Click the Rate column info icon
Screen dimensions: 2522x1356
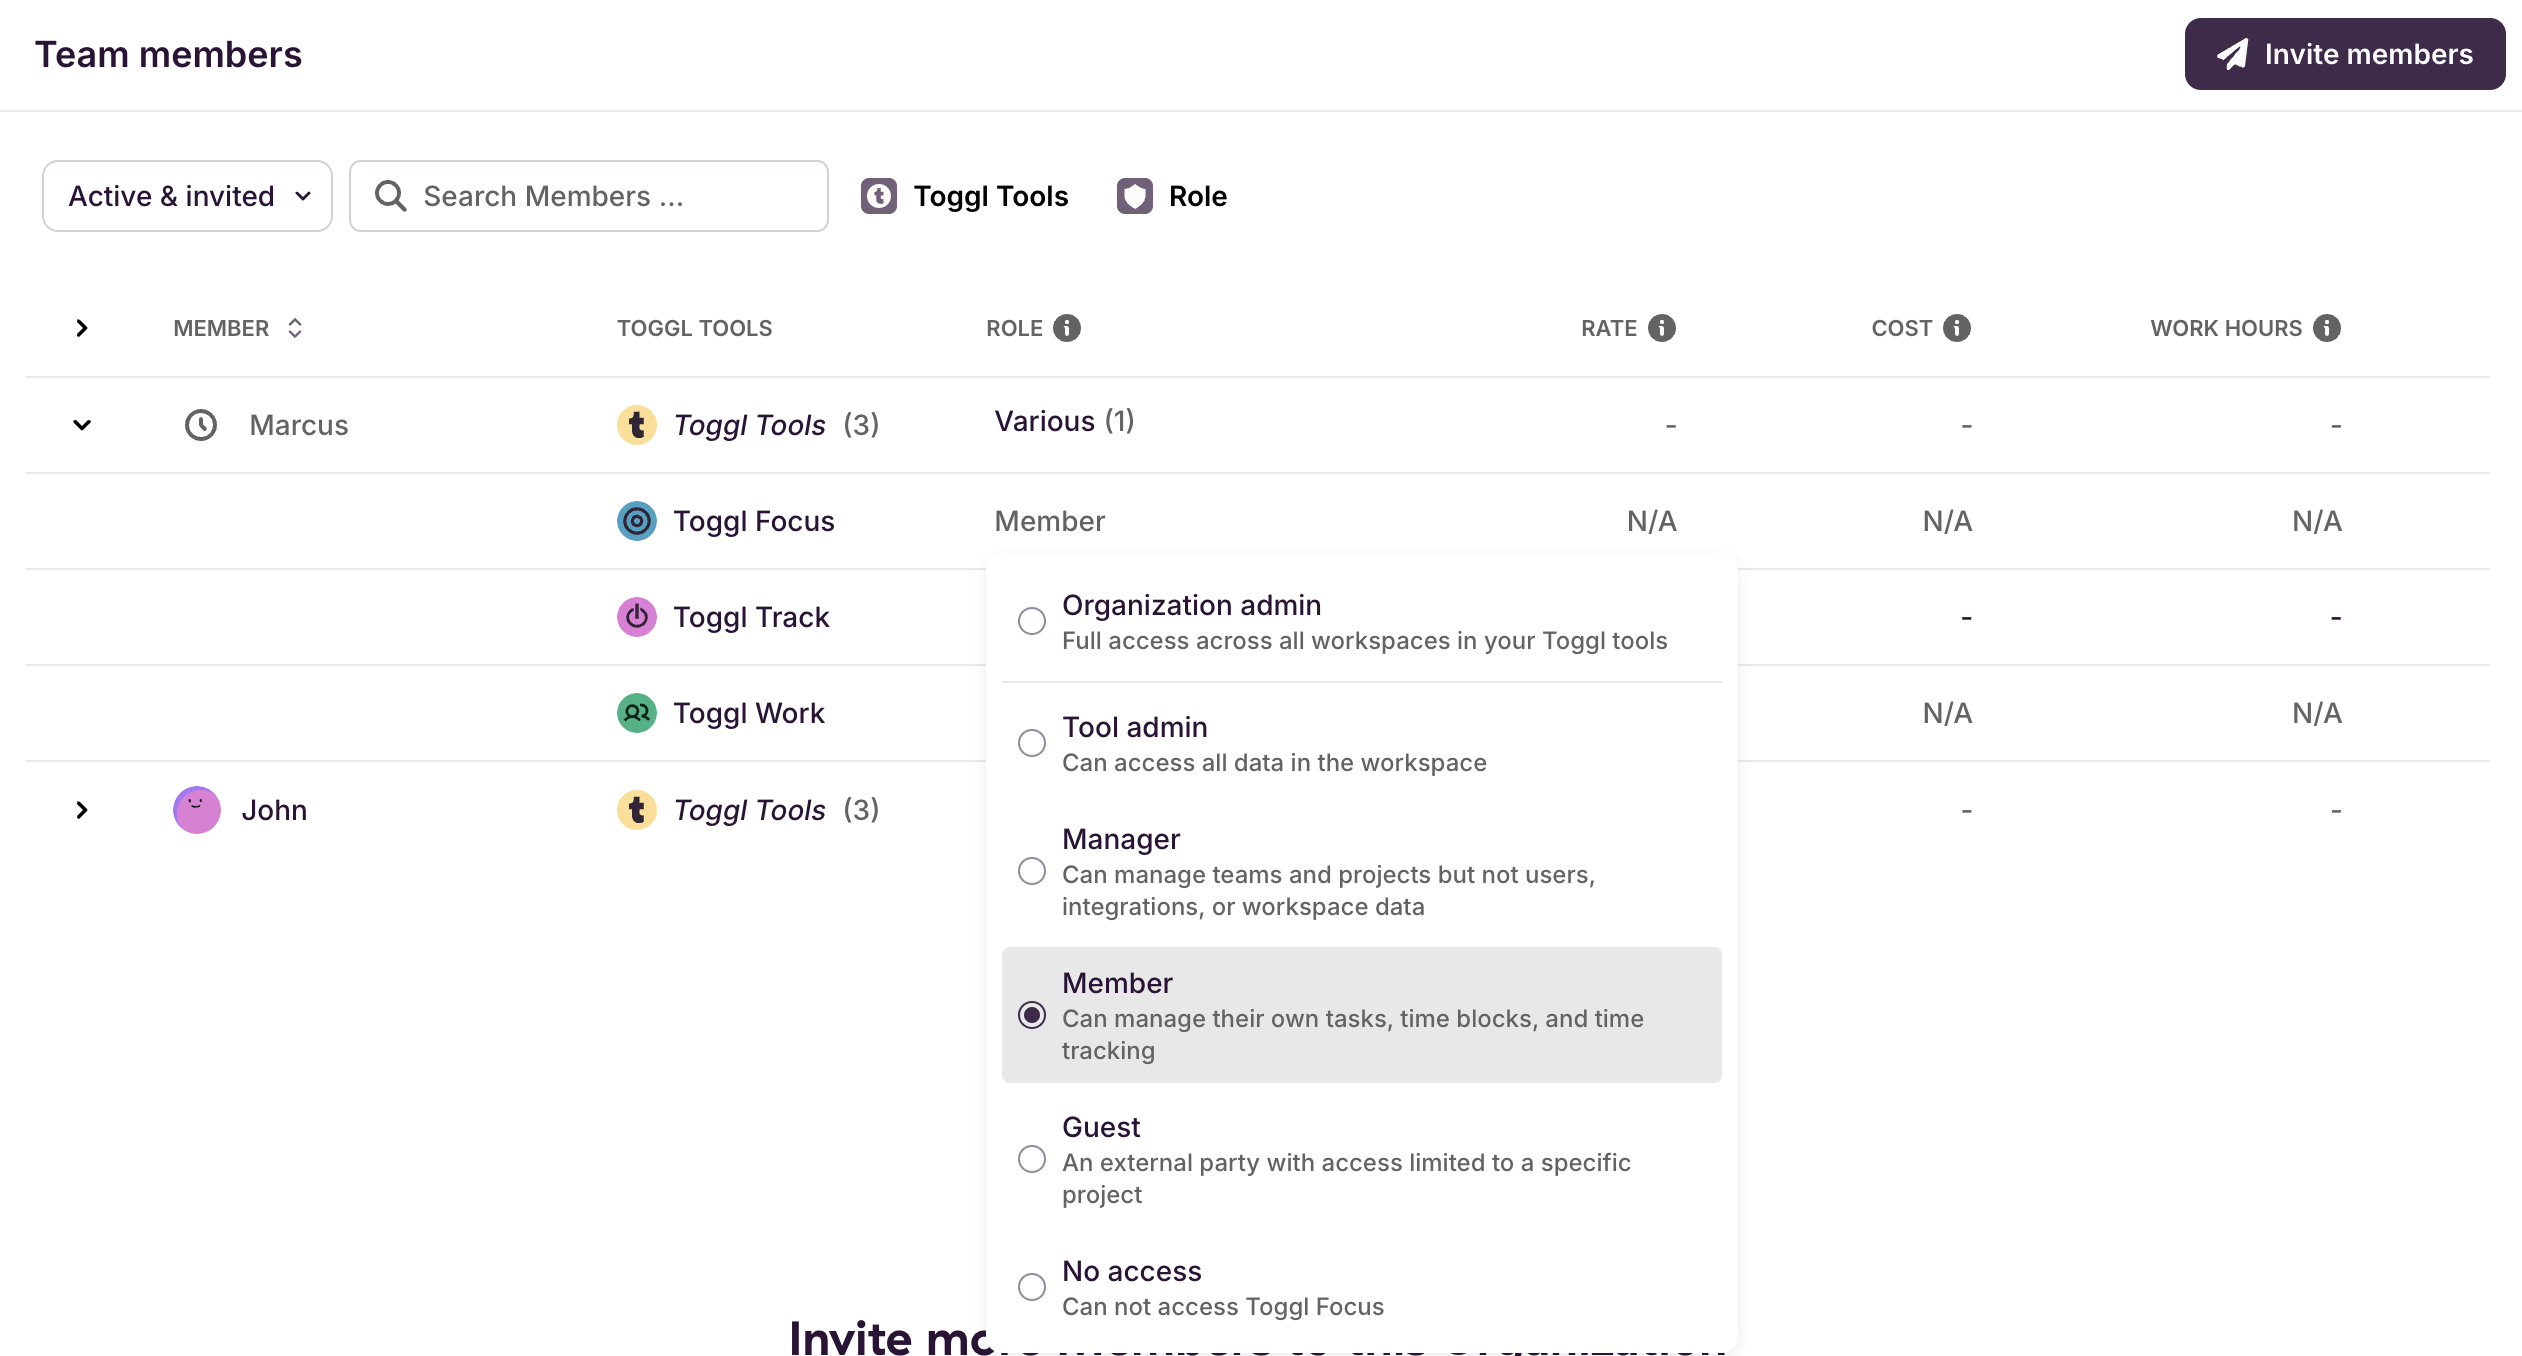coord(1662,328)
